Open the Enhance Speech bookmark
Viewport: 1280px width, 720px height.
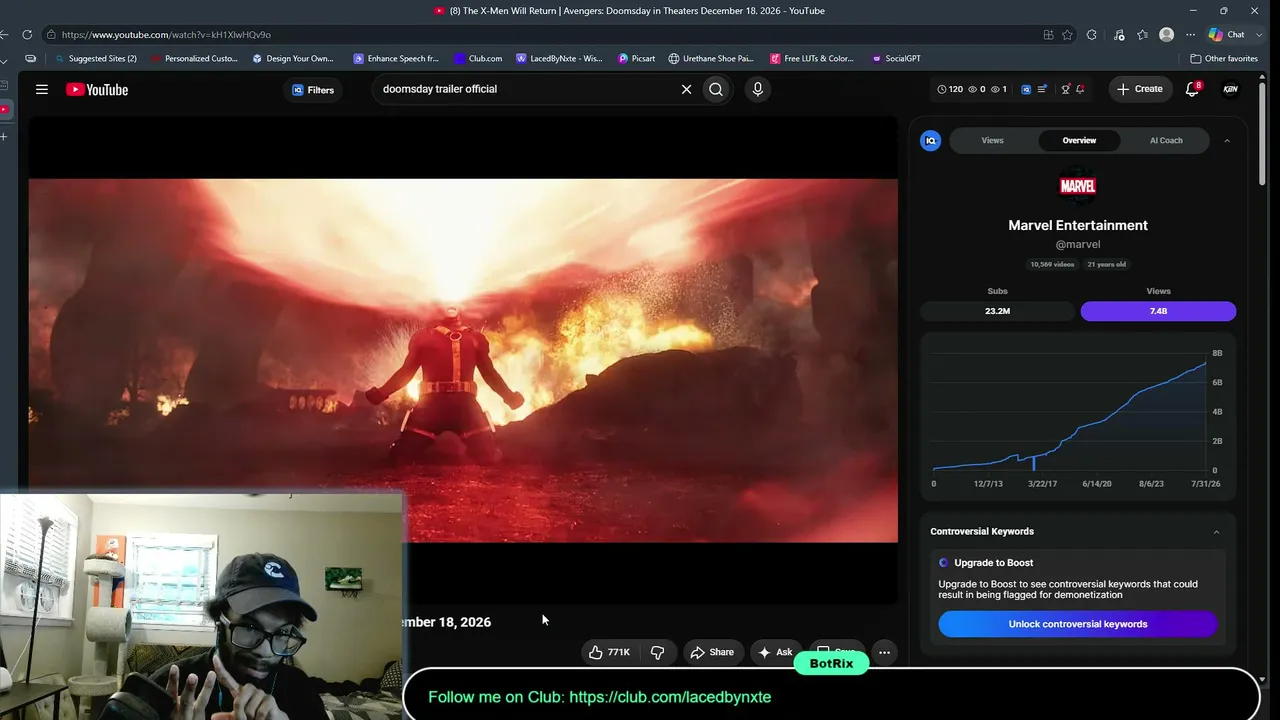coord(396,59)
